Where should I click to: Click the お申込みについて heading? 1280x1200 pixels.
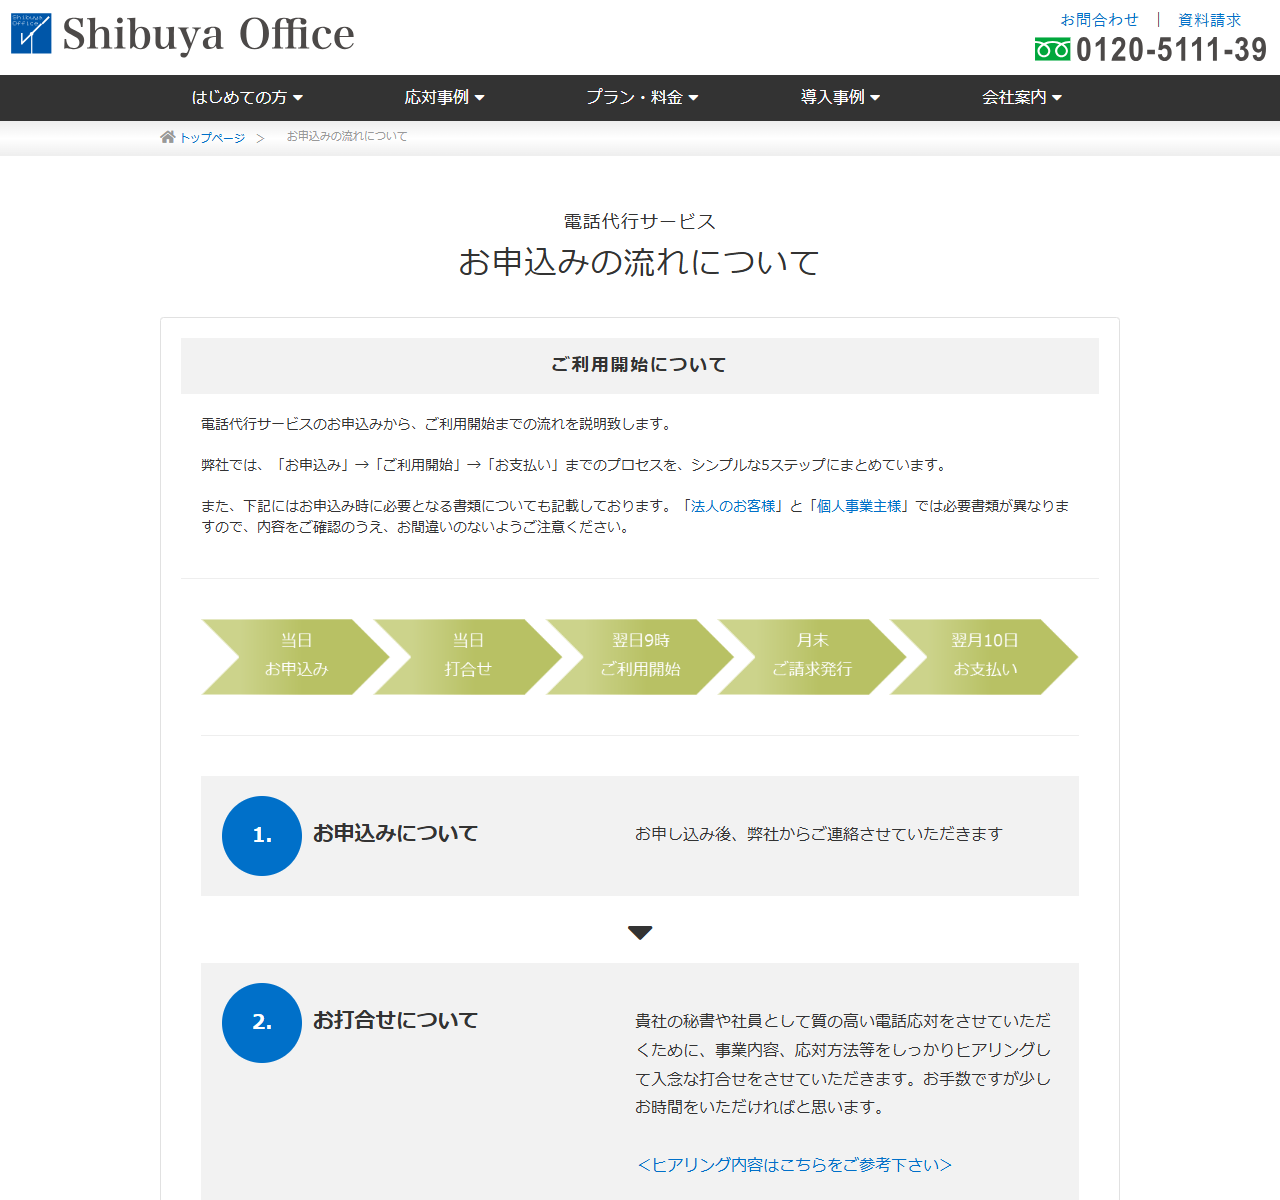[x=396, y=833]
